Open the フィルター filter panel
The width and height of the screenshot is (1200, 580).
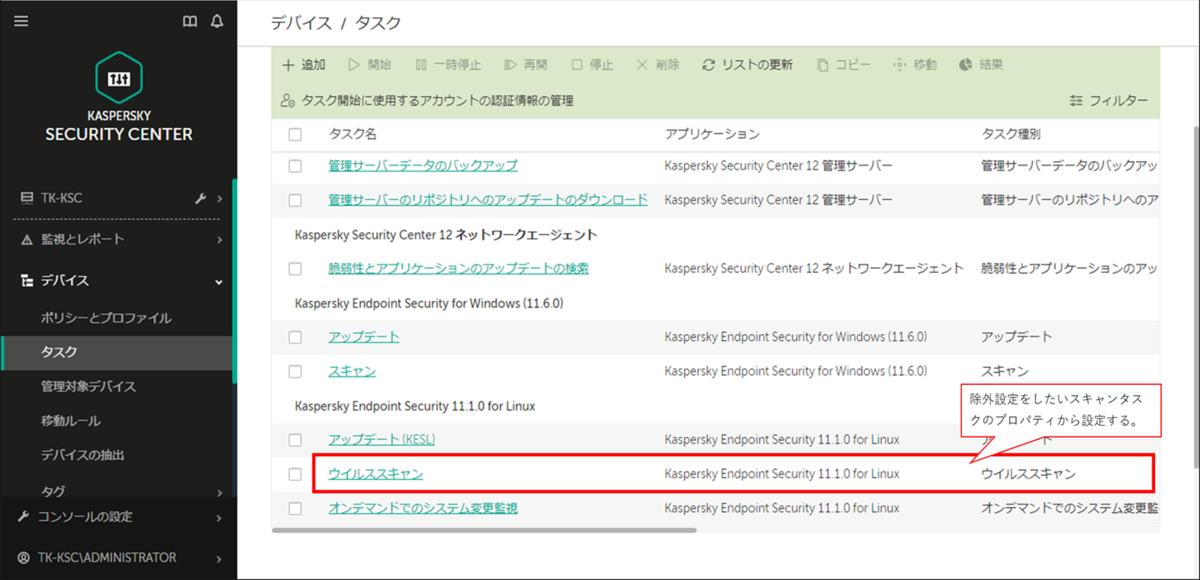pos(1108,101)
